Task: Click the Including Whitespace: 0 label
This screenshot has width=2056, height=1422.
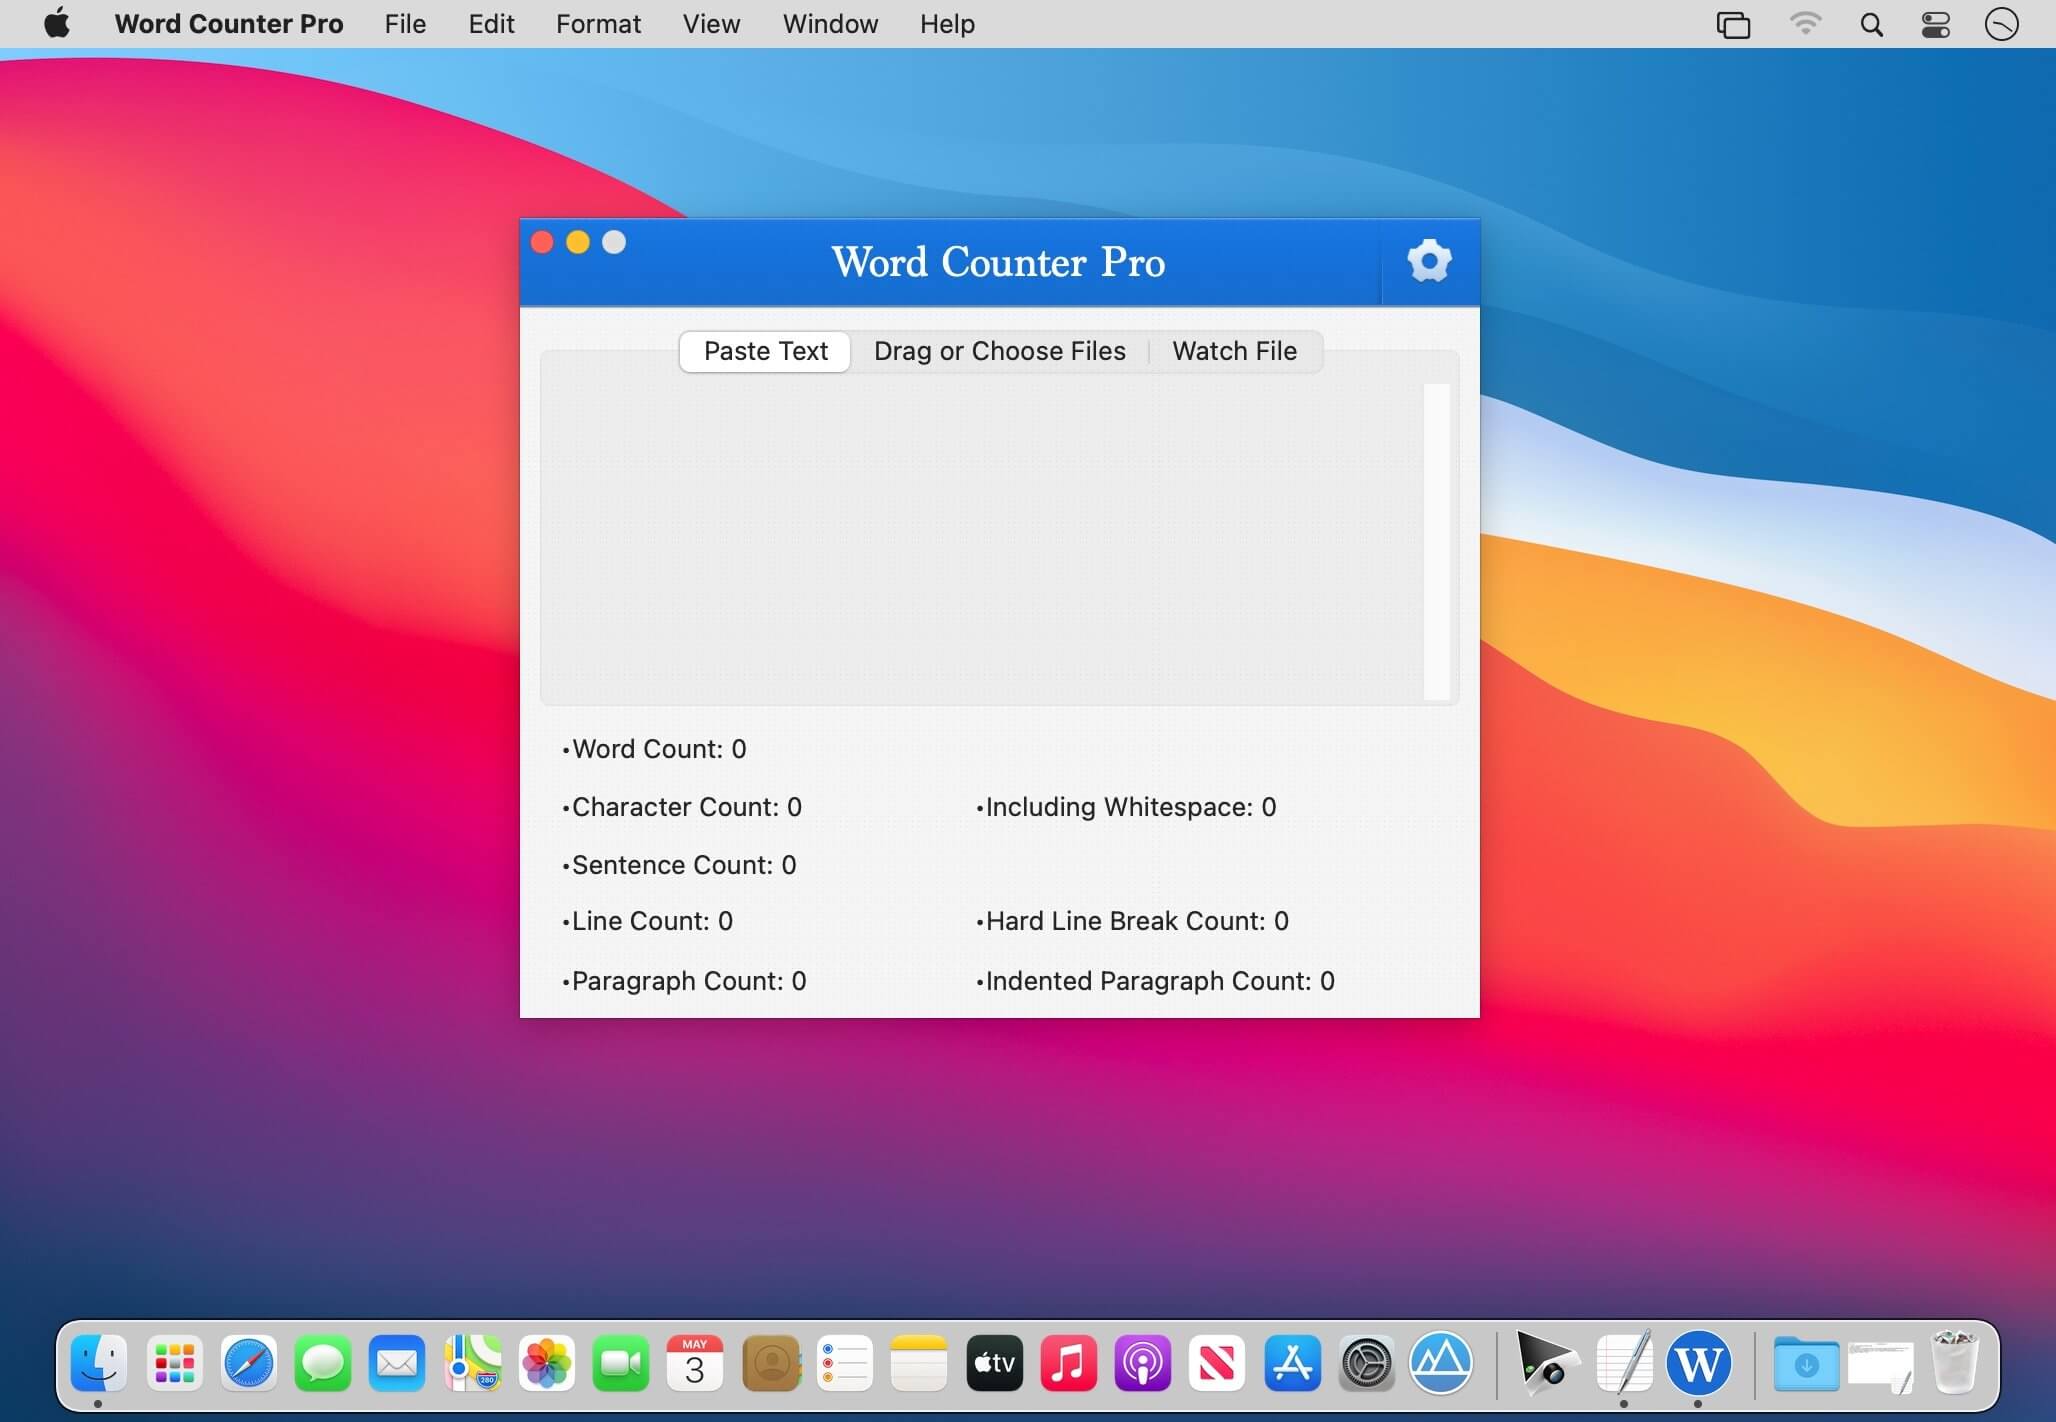Action: pos(1126,807)
